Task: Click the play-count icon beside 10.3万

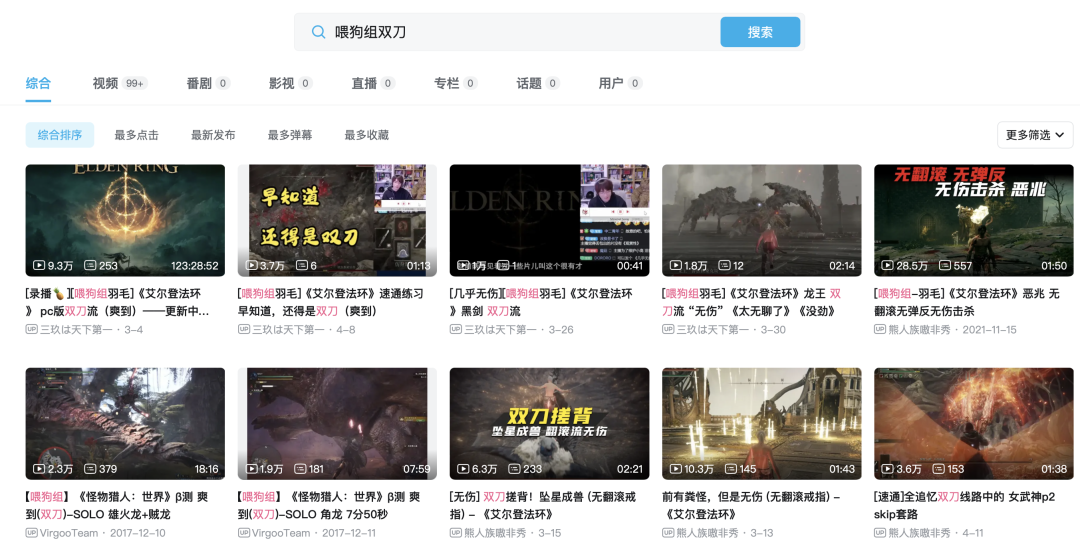Action: [x=676, y=468]
